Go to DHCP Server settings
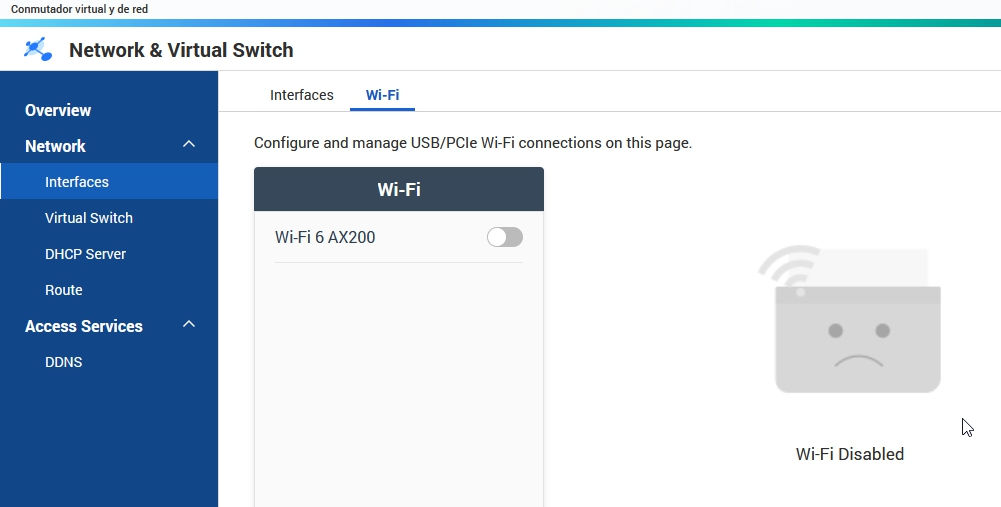The image size is (1001, 507). [85, 254]
